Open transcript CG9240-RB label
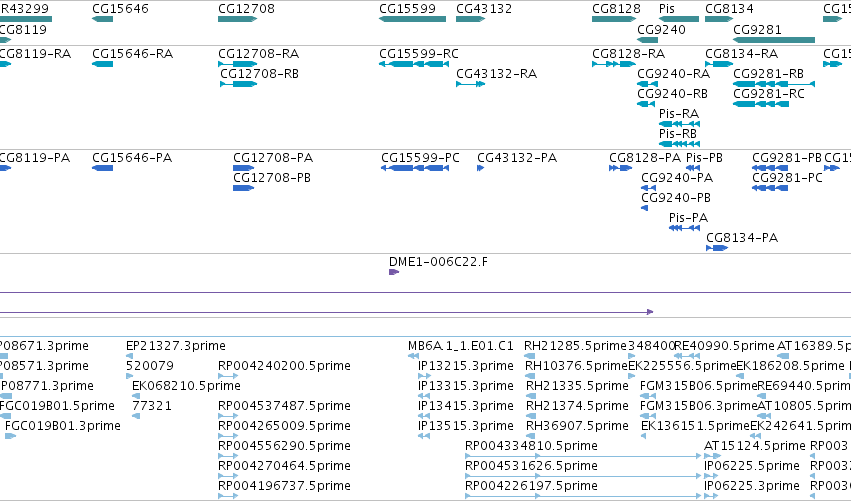Screen dimensions: 851x501 pos(672,93)
